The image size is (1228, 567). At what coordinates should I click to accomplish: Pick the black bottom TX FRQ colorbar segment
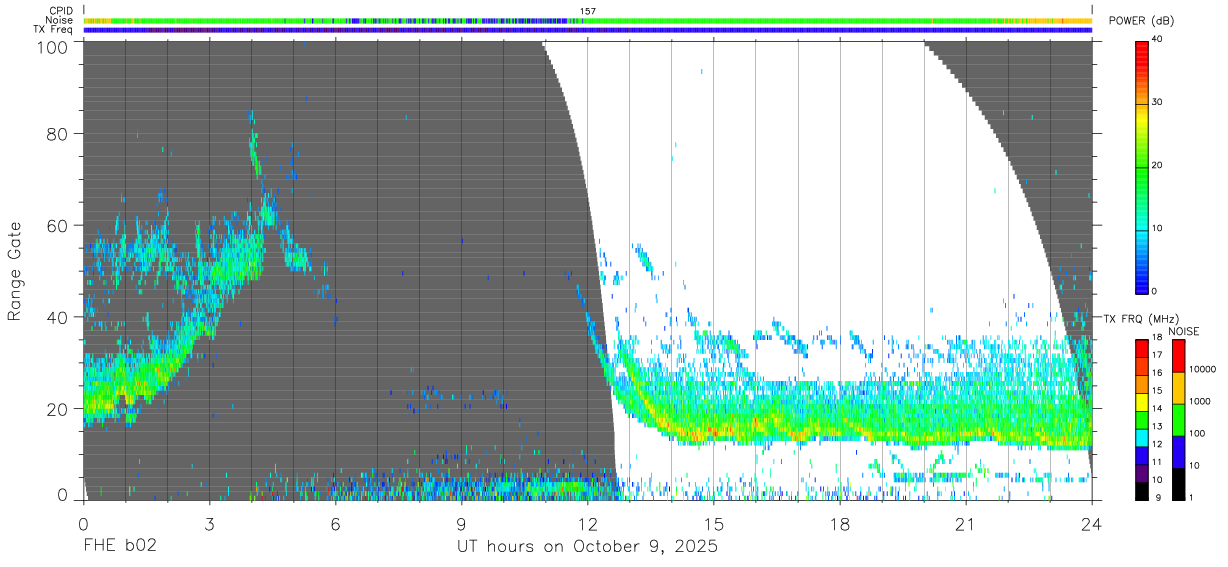point(1142,491)
